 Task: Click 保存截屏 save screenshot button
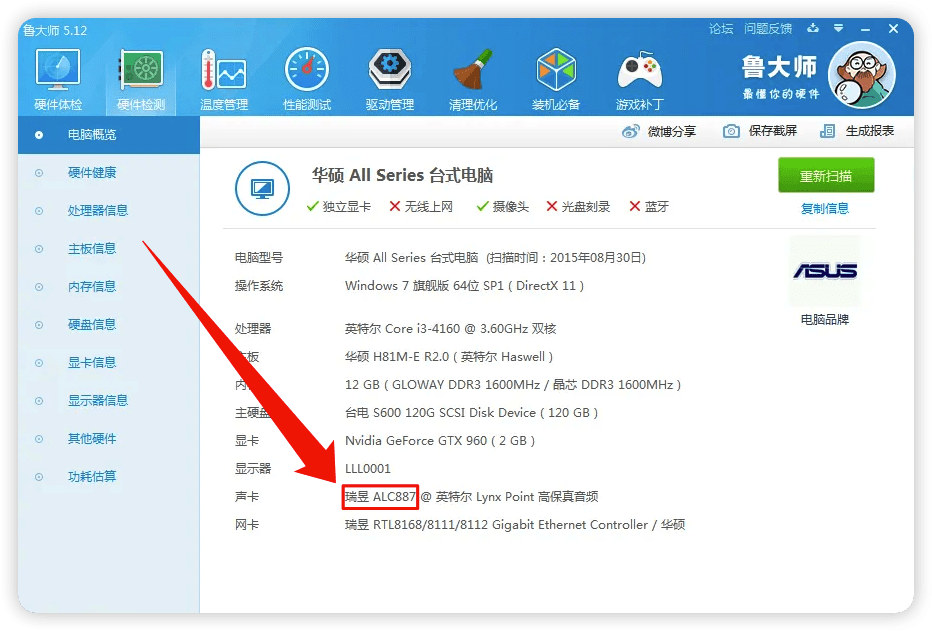pyautogui.click(x=773, y=131)
